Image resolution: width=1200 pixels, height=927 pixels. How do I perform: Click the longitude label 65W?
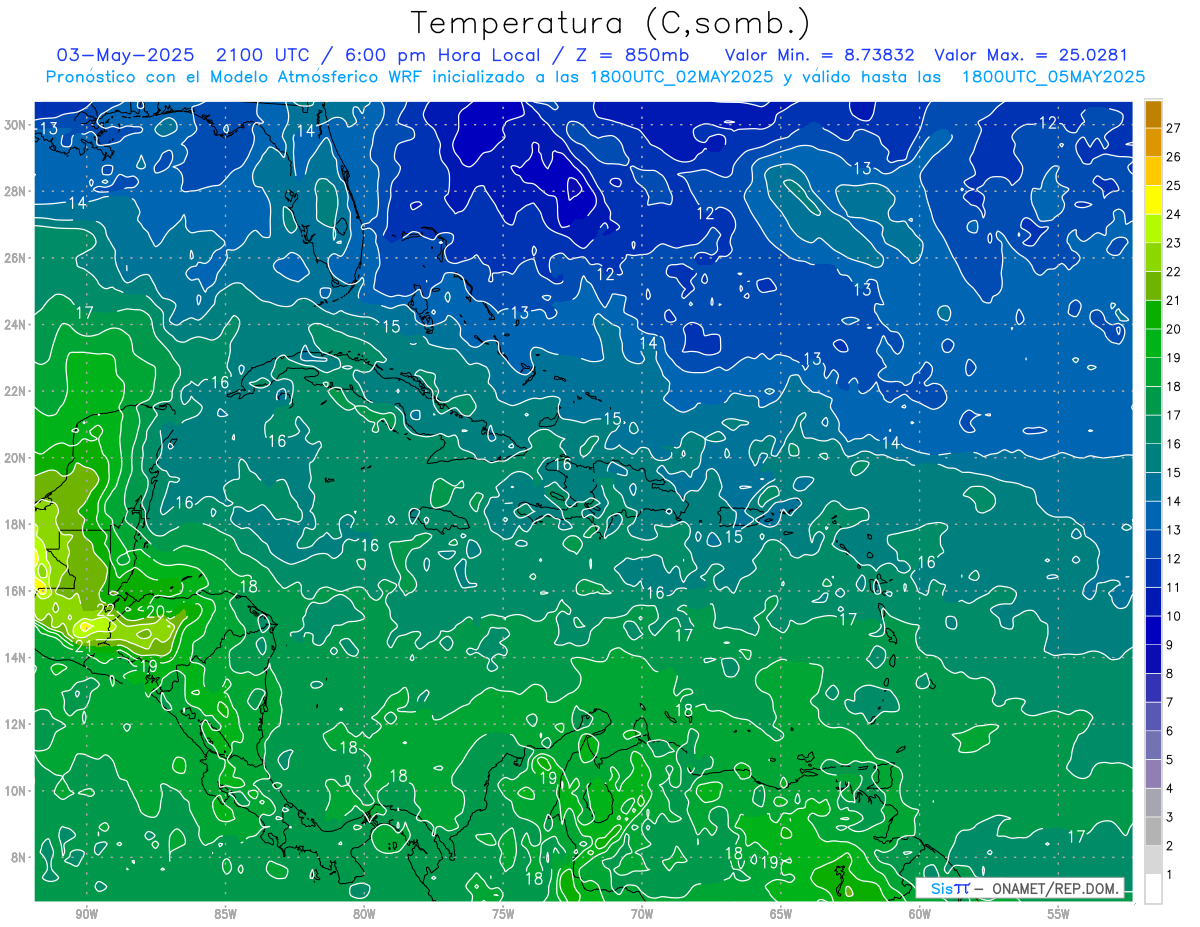pos(781,914)
